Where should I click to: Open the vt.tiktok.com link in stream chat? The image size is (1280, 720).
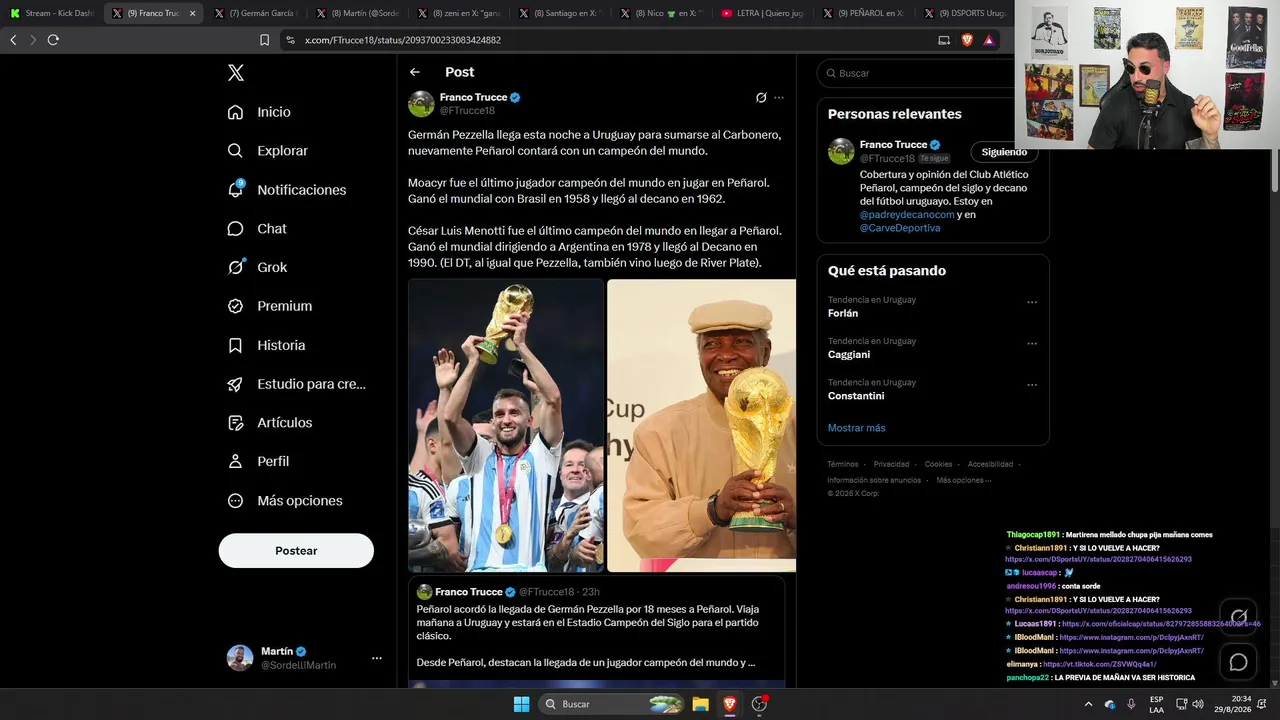[x=1098, y=664]
